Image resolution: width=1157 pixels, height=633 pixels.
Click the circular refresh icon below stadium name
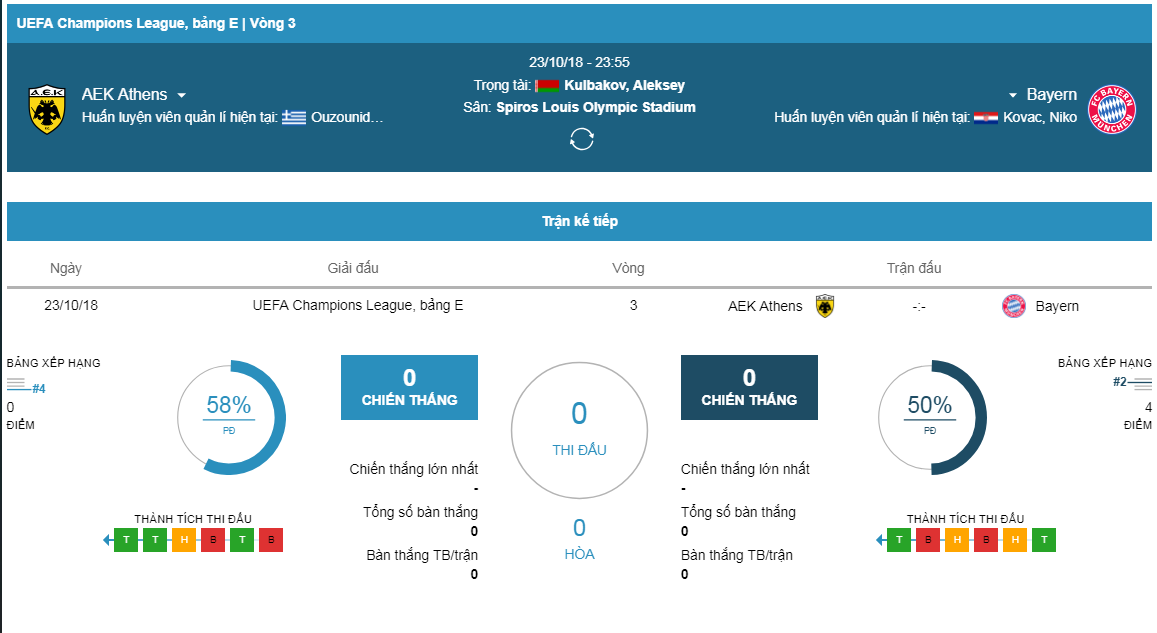(581, 139)
